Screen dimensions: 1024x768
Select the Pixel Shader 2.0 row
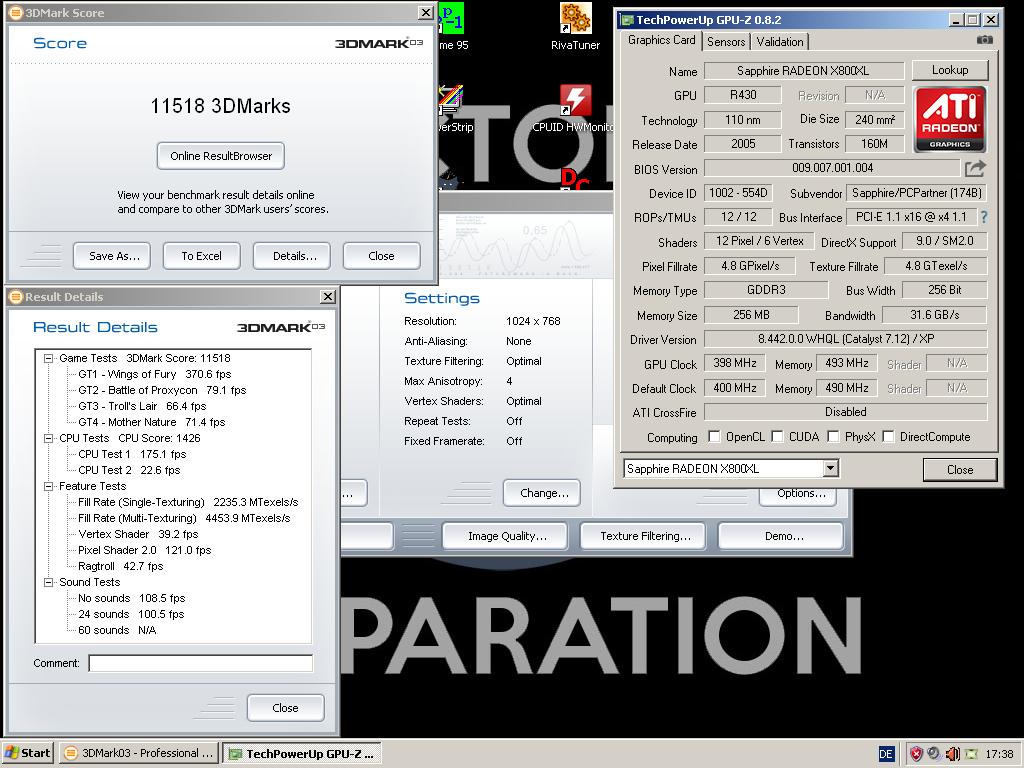tap(144, 550)
